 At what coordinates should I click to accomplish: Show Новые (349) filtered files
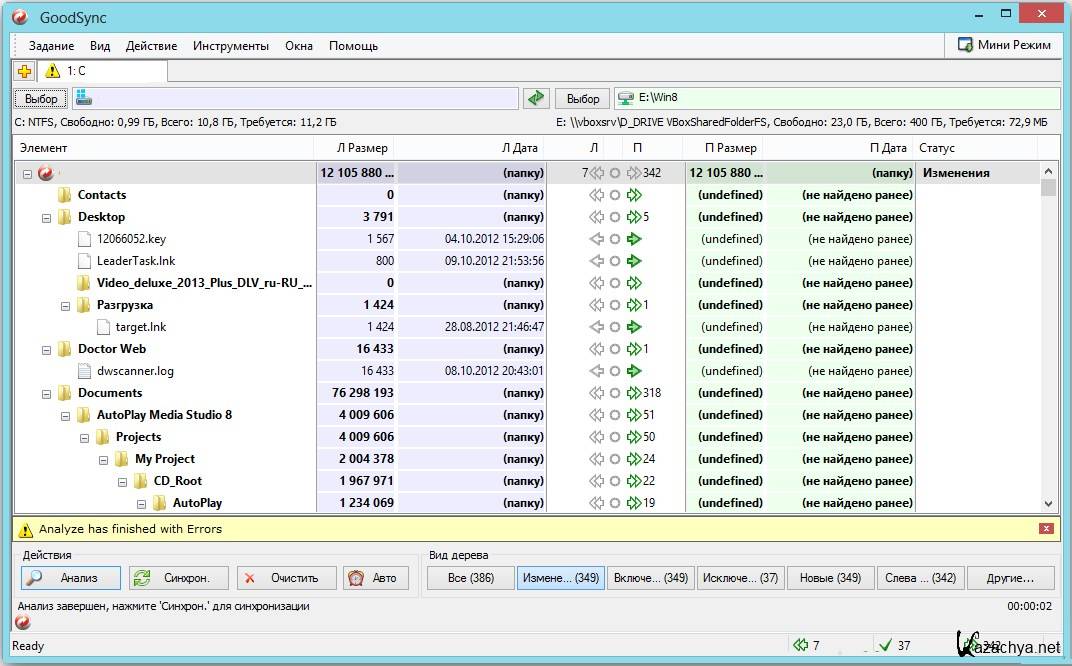[x=831, y=577]
